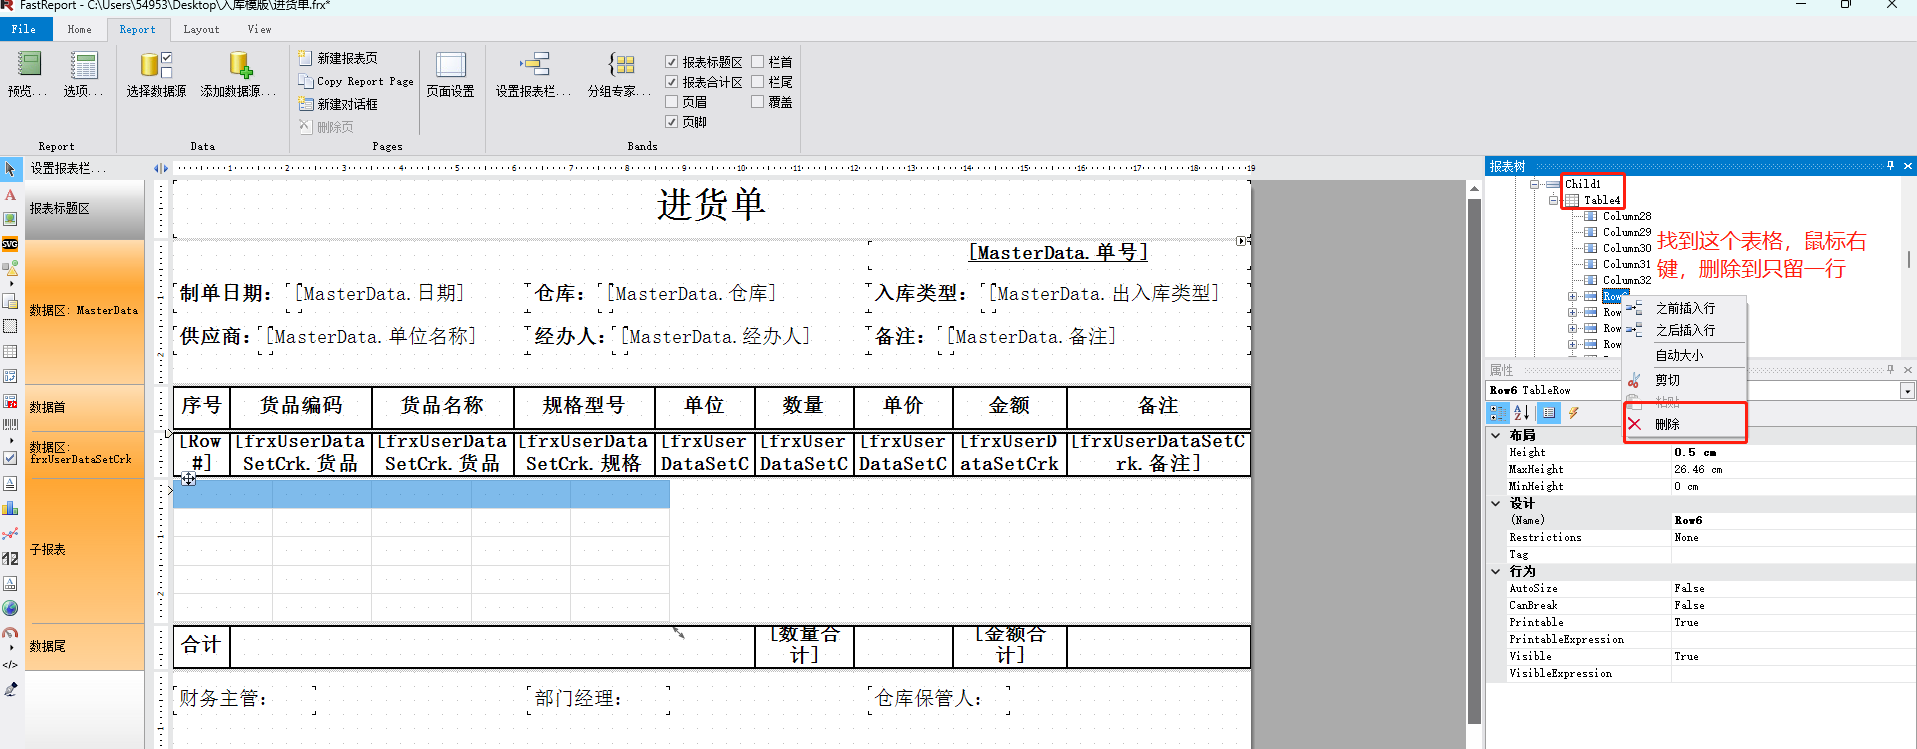Enable the 栏首 checkbox
Viewport: 1917px width, 749px height.
coord(758,62)
